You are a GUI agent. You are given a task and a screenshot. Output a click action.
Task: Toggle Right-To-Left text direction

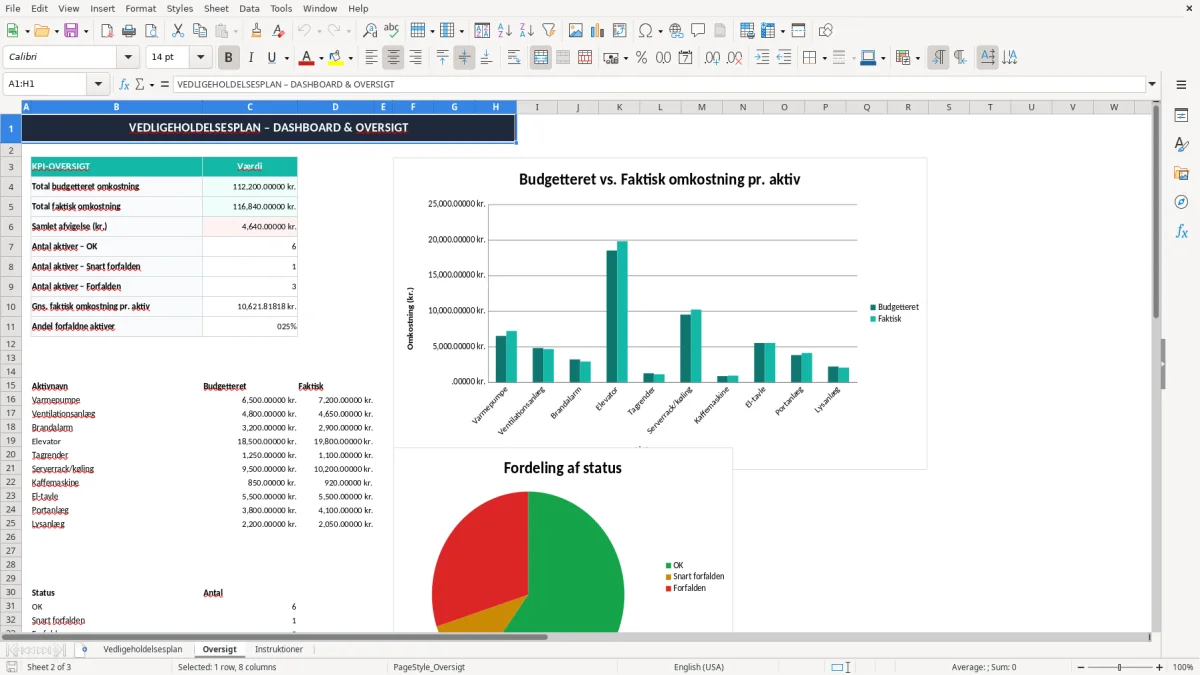960,58
